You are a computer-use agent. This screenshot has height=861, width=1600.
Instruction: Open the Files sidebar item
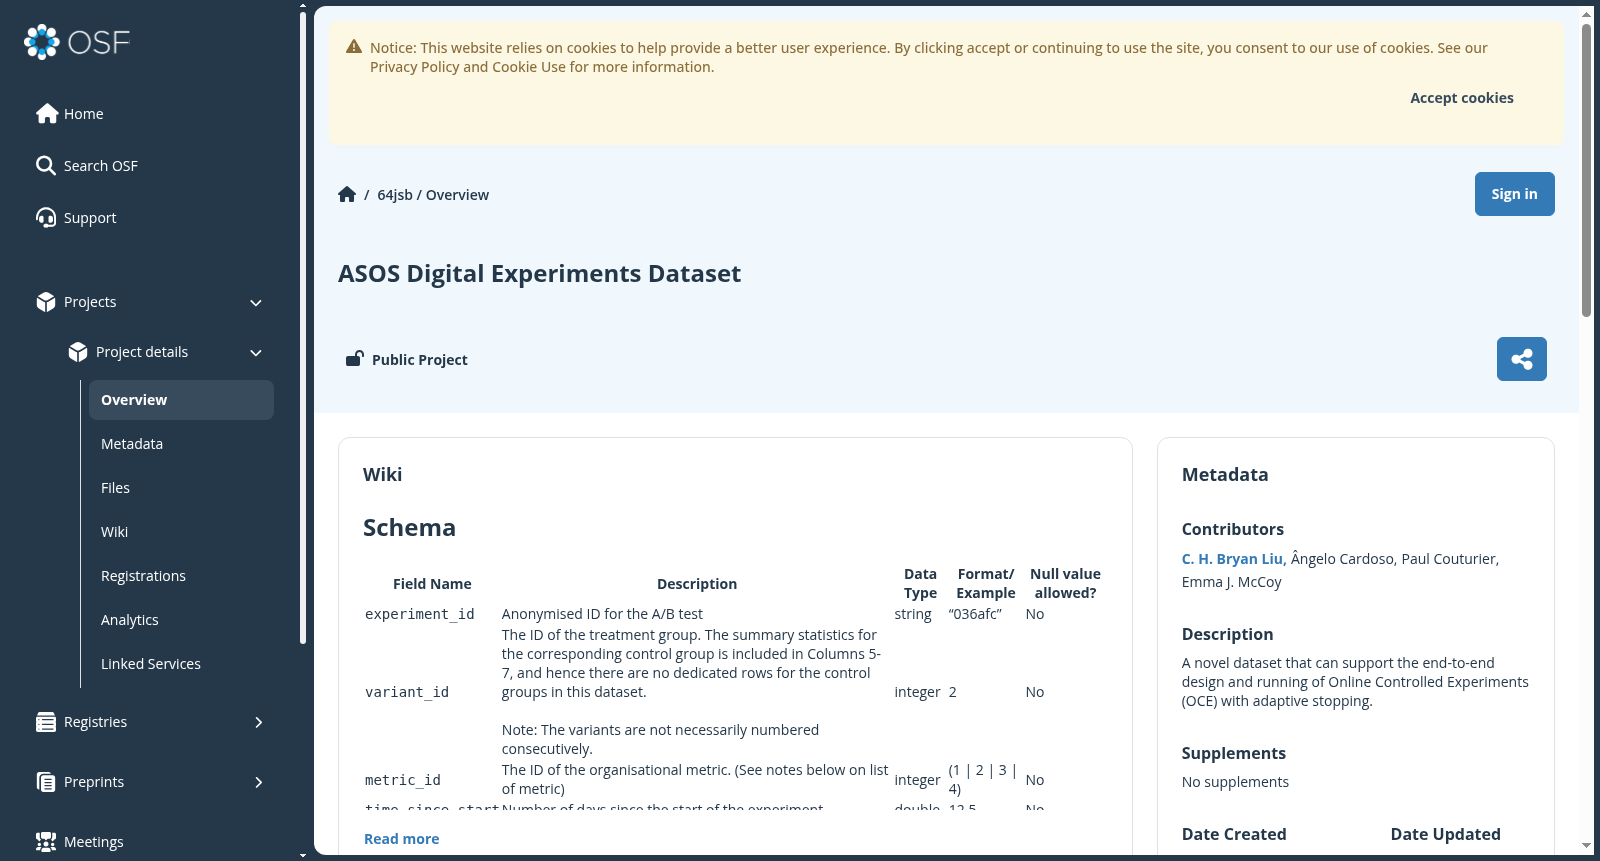pyautogui.click(x=181, y=488)
